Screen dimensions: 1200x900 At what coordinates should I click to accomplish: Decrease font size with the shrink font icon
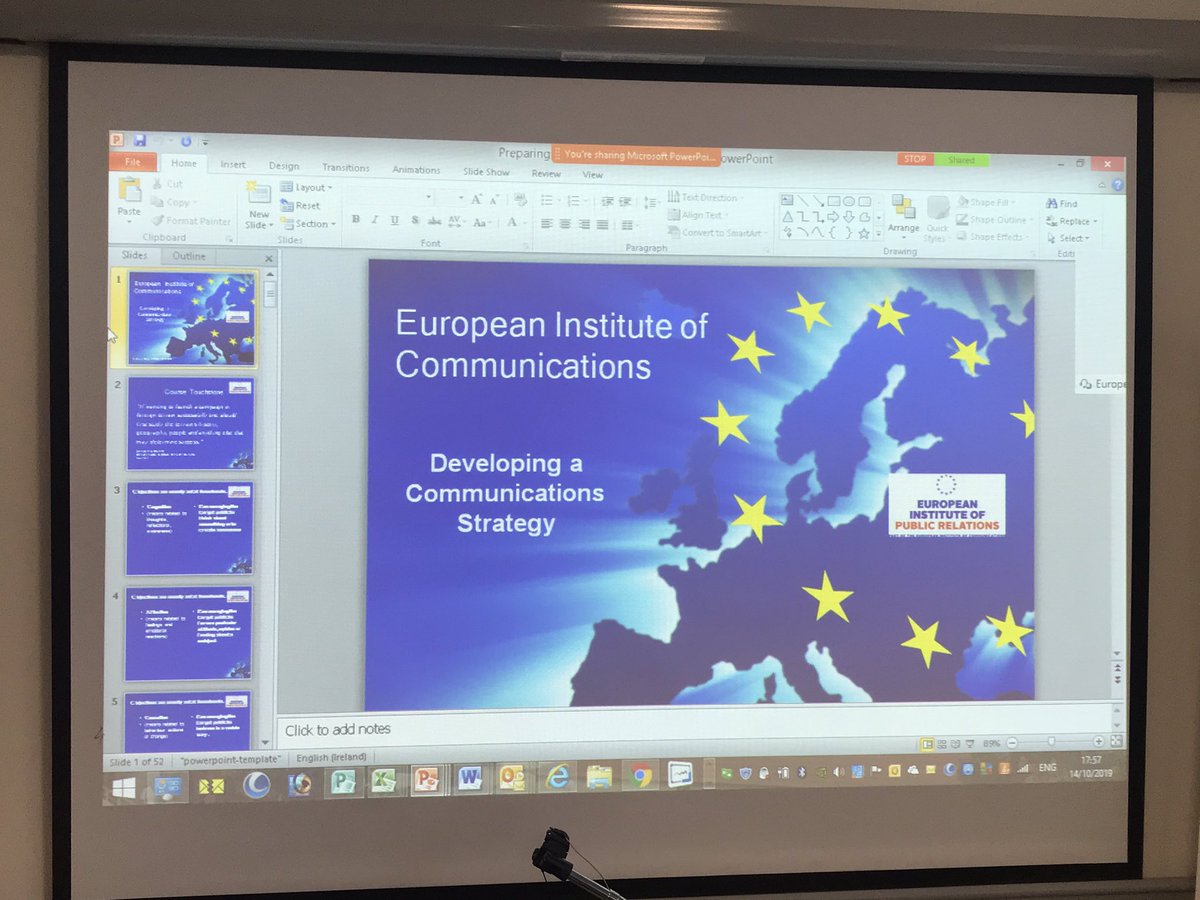[496, 200]
